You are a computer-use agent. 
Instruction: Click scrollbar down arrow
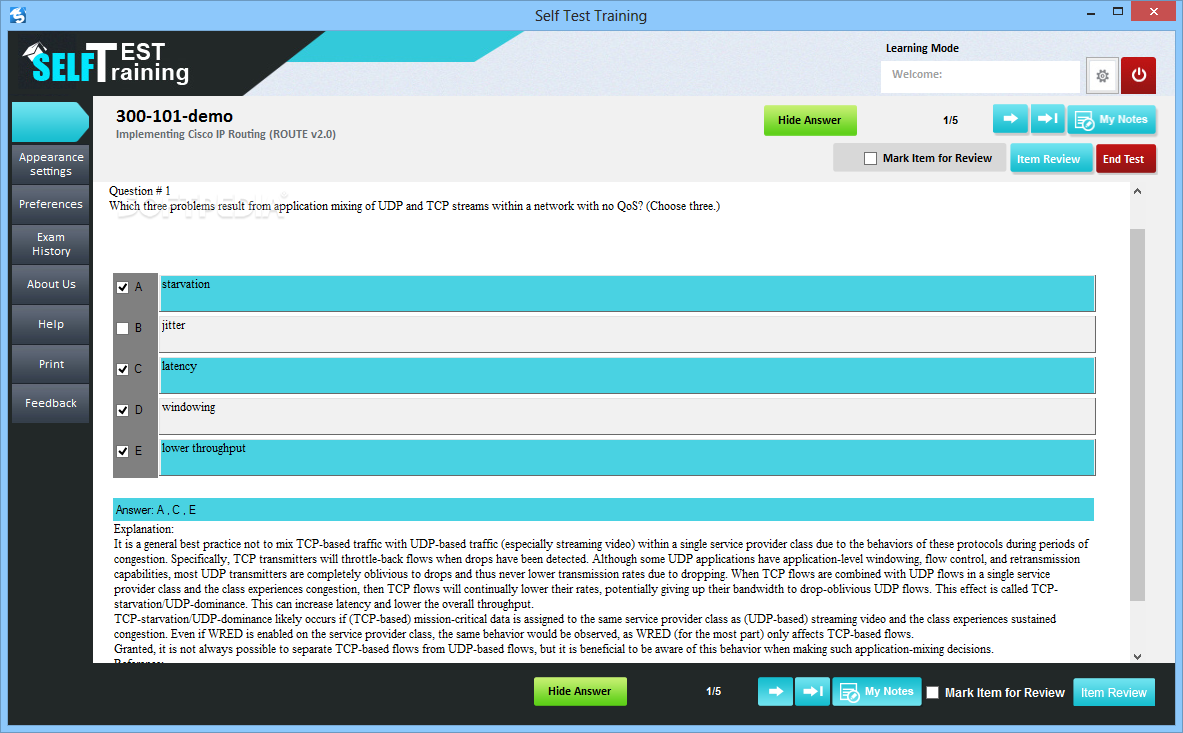[x=1137, y=656]
